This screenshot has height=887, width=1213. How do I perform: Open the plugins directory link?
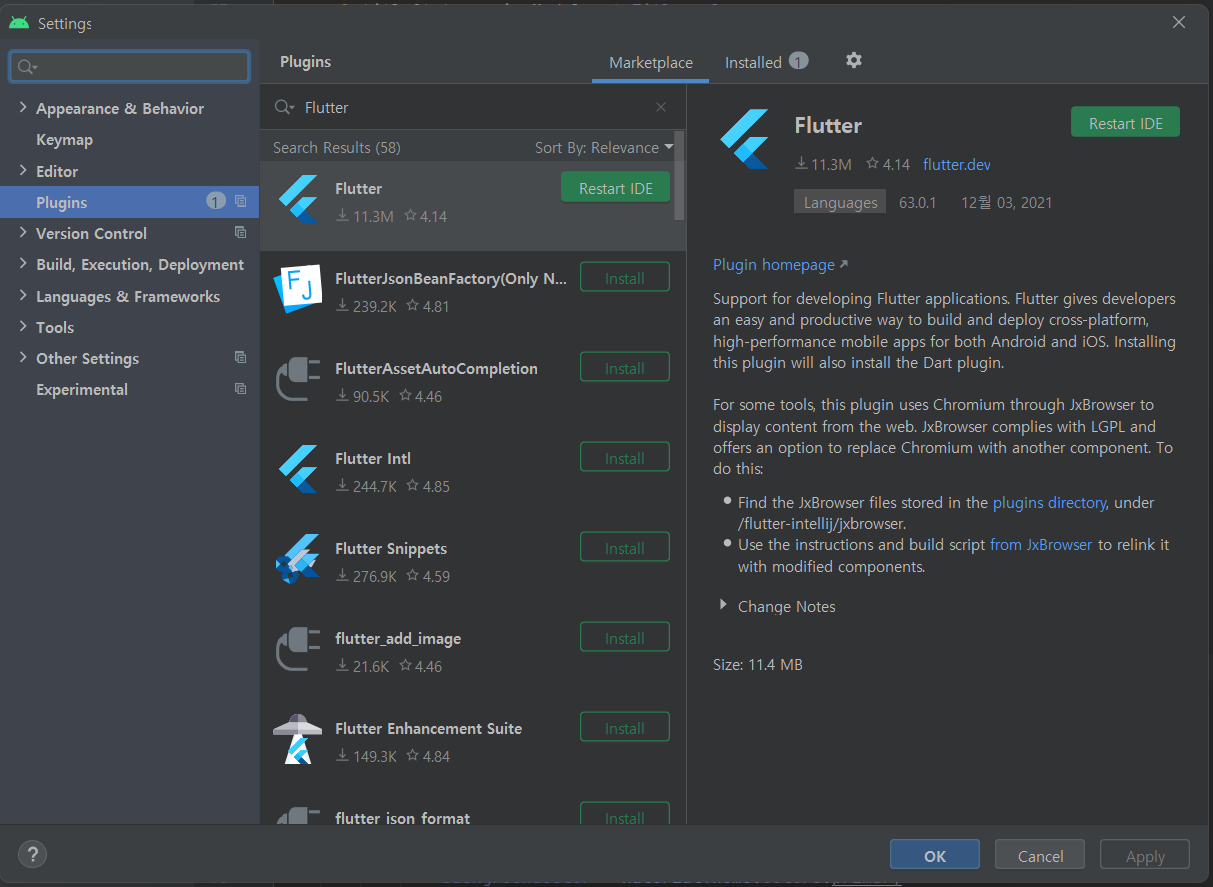[x=1049, y=502]
